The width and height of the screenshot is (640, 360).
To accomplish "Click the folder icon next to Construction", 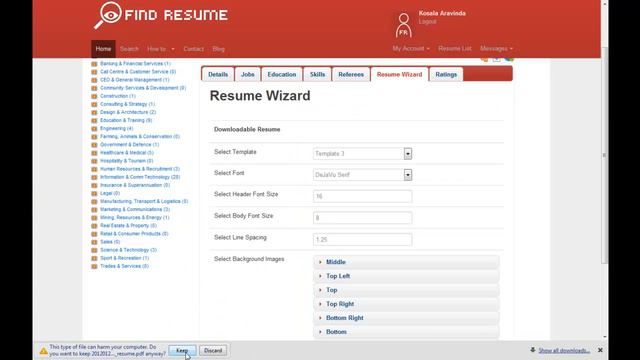I will point(94,96).
